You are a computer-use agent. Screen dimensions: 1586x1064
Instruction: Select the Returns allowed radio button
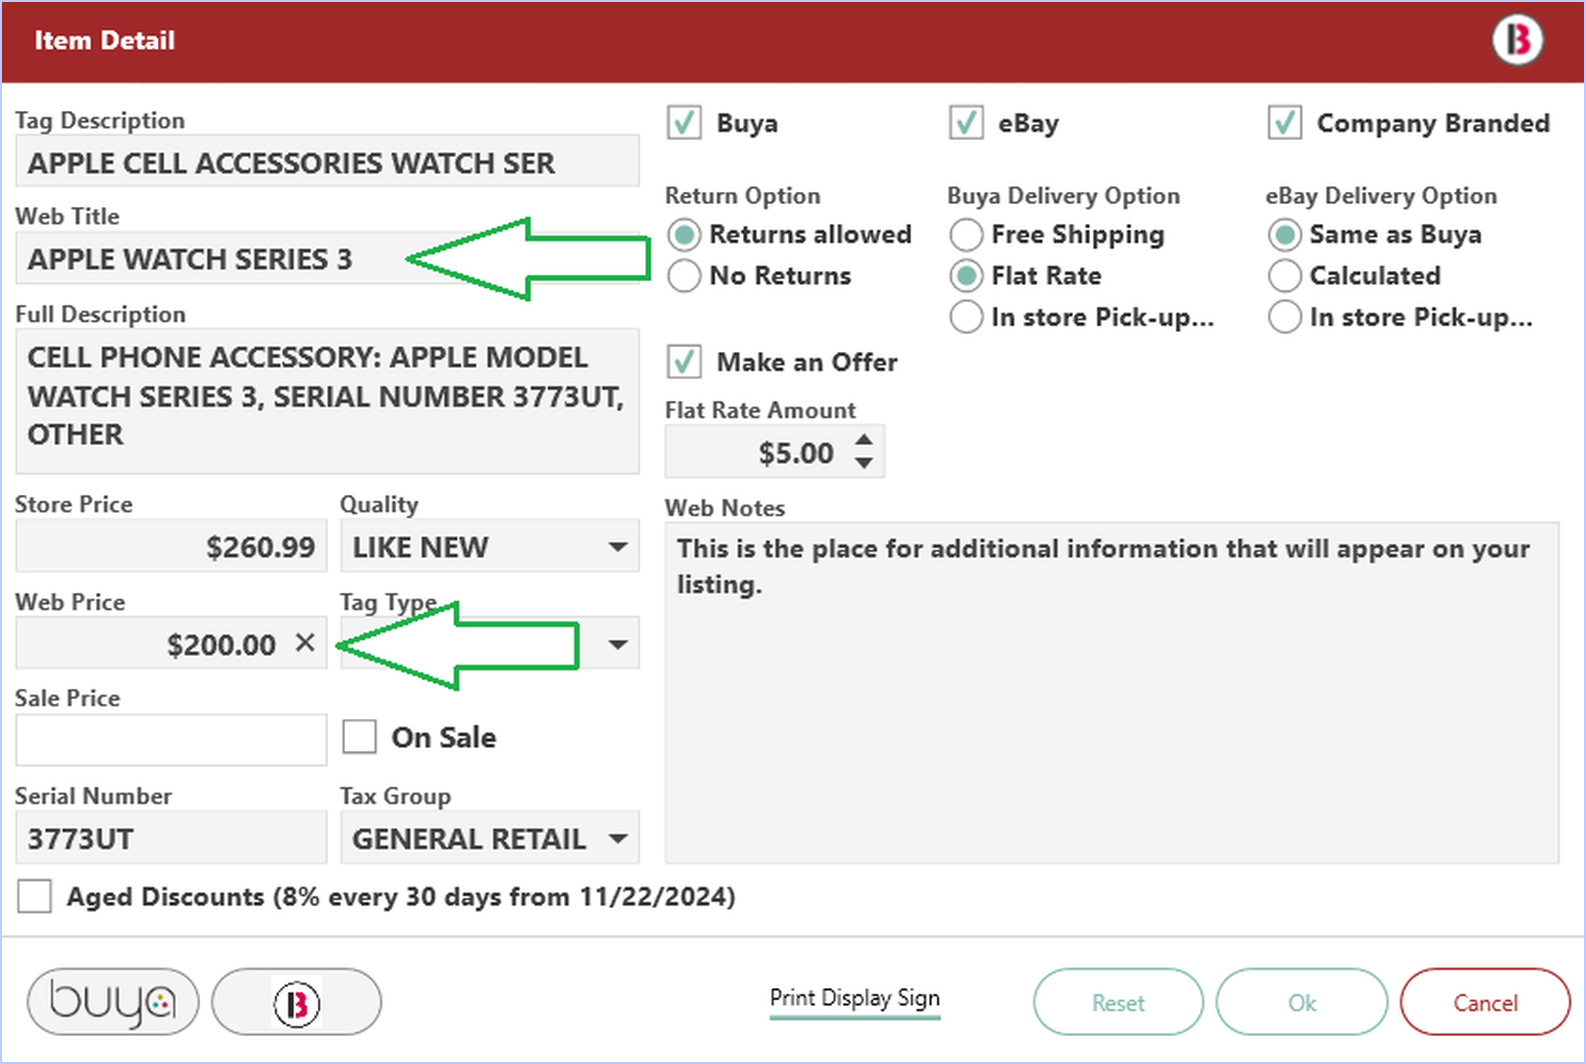[x=684, y=235]
